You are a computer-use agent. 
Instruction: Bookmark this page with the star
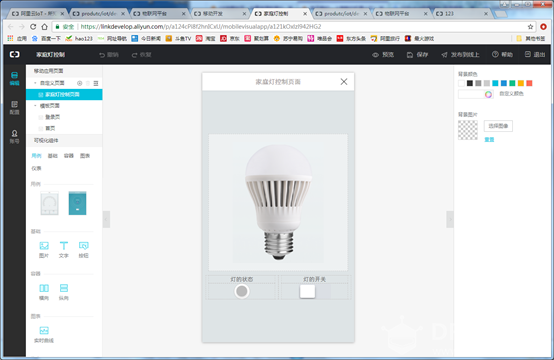coord(530,26)
